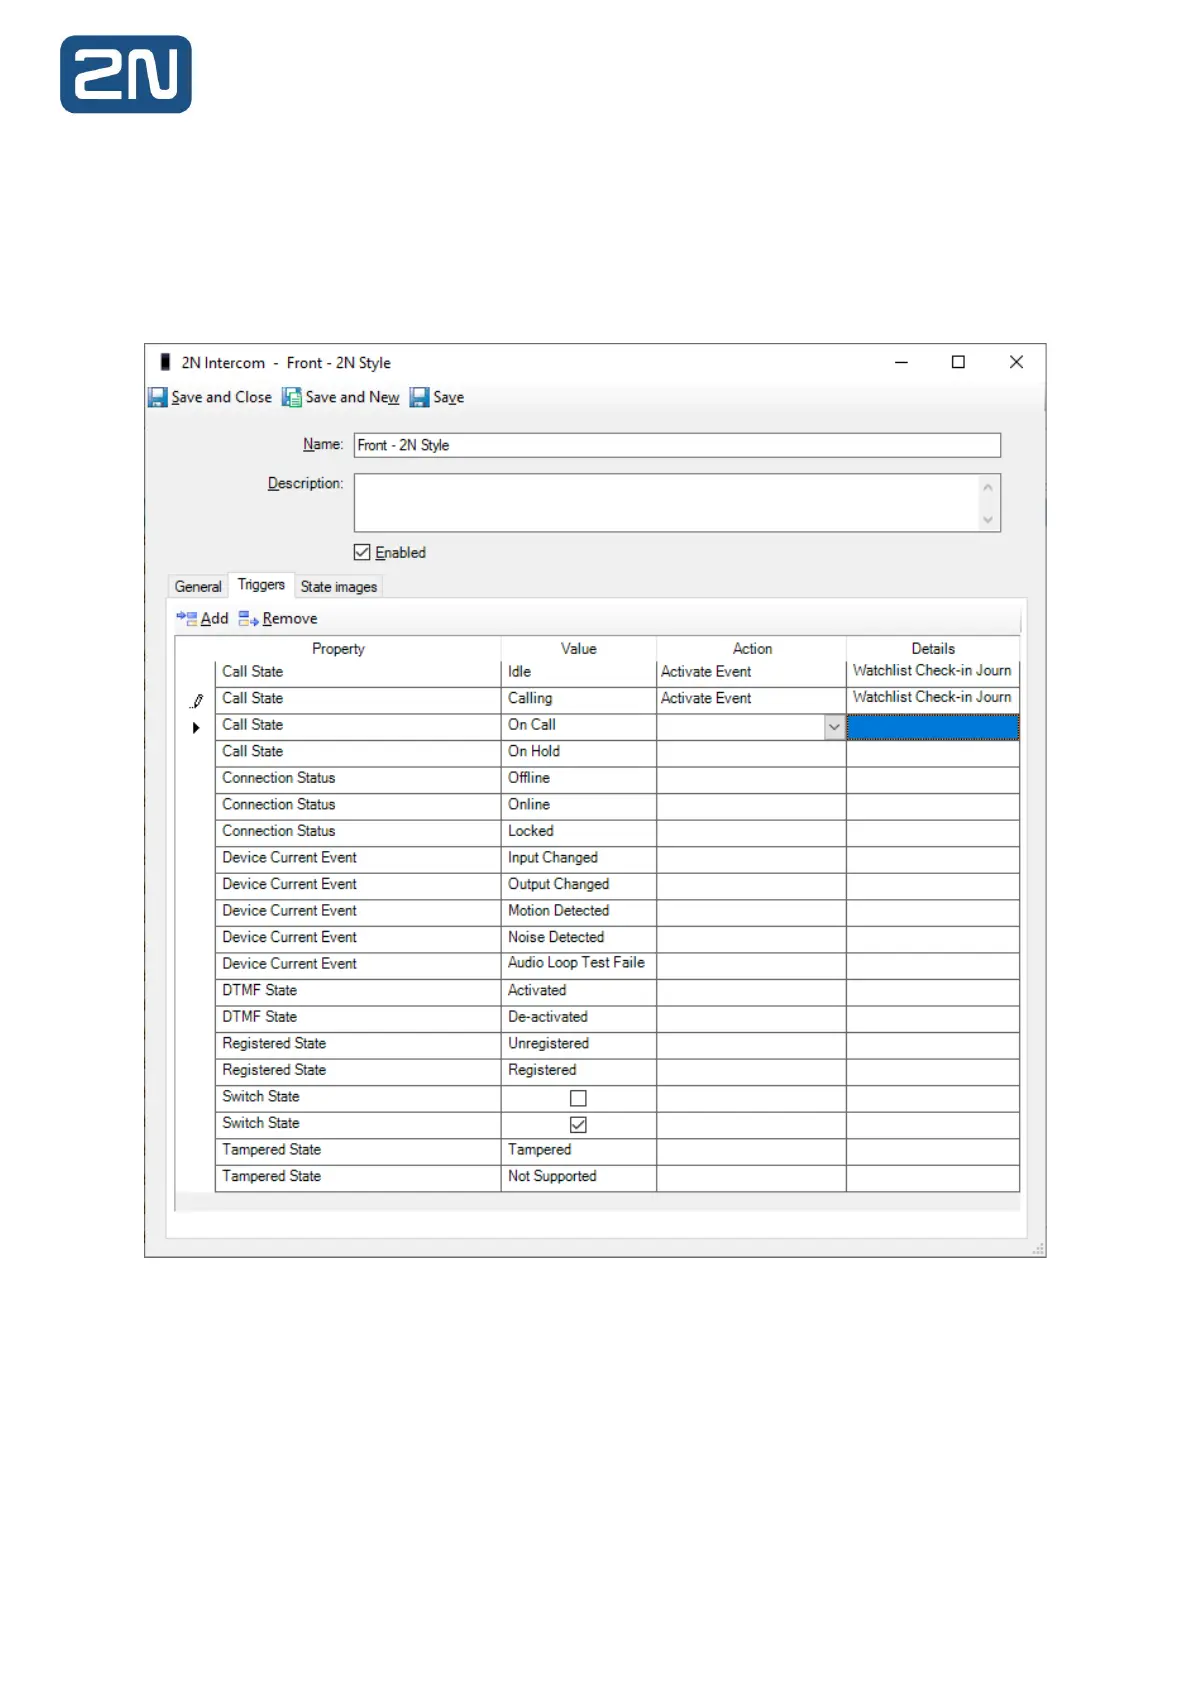Click the pencil edit marker beside Calling row
The height and width of the screenshot is (1684, 1191).
197,701
